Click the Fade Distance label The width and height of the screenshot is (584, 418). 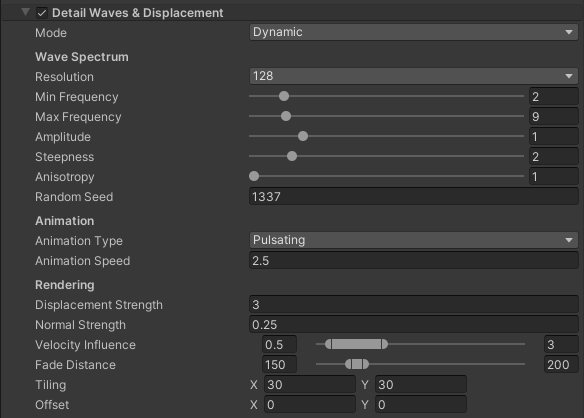76,365
